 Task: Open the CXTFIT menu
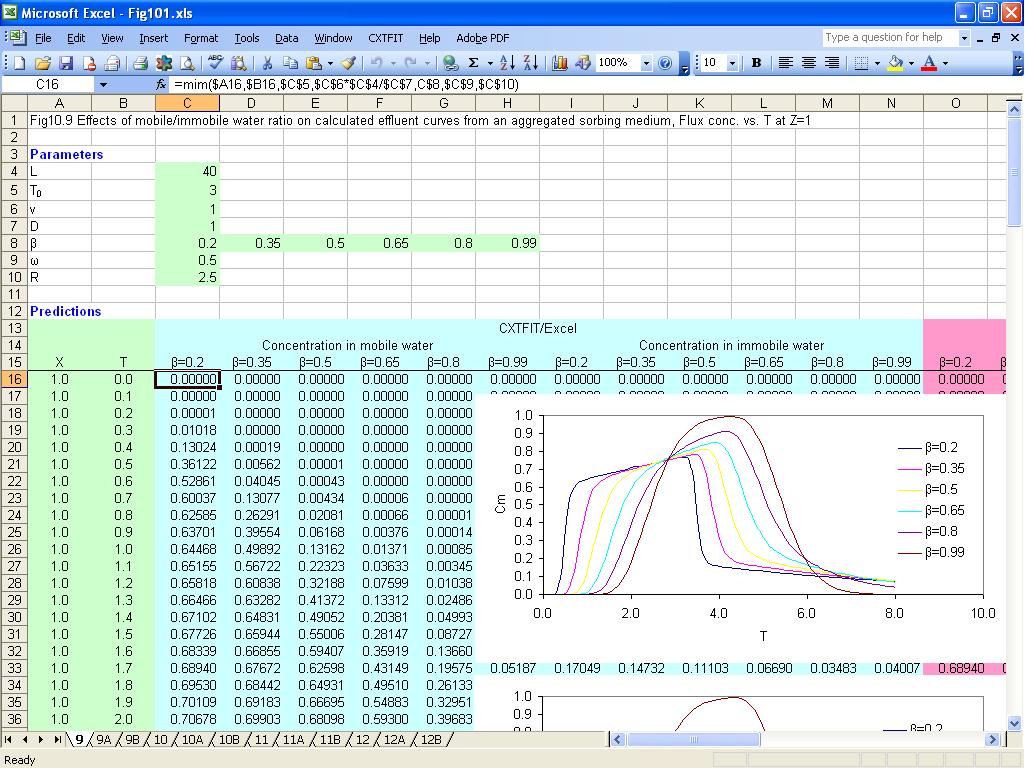pos(385,38)
